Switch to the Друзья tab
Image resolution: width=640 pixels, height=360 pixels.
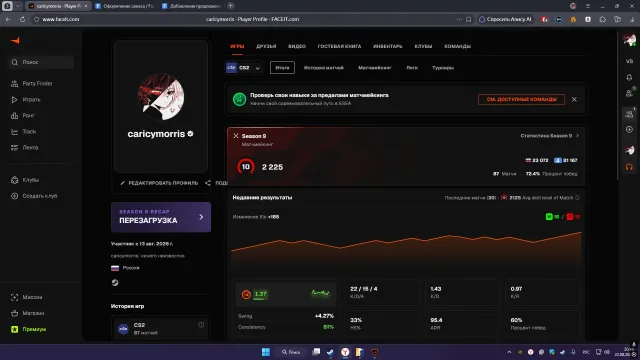coord(266,46)
